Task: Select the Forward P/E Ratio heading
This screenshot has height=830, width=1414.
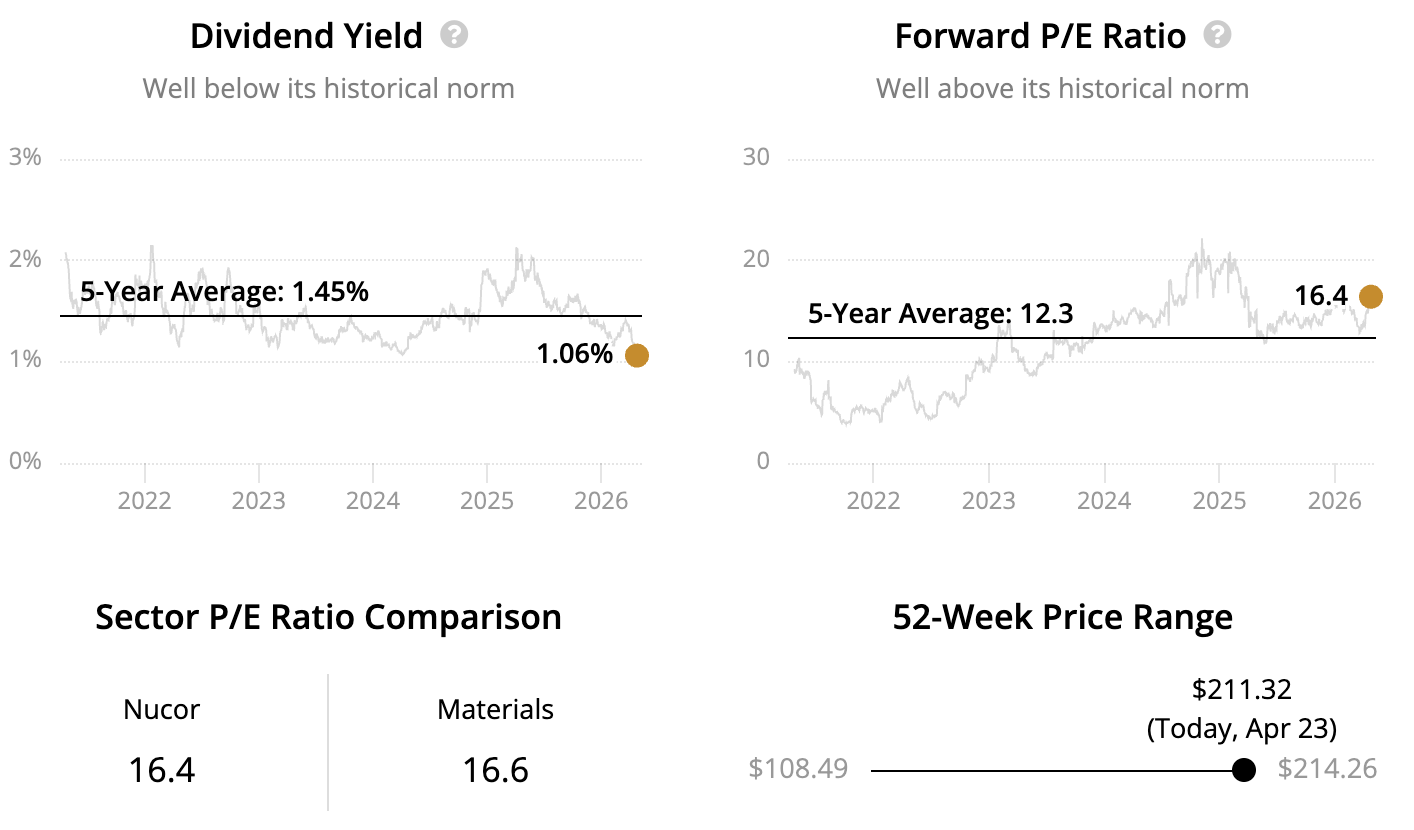Action: tap(1040, 37)
